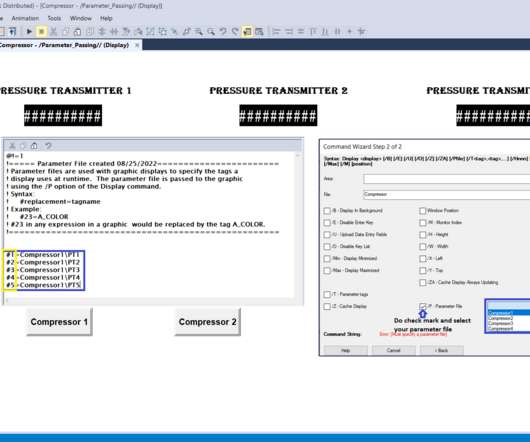This screenshot has width=530, height=442.
Task: Click the wizard Help button
Action: pos(345,350)
